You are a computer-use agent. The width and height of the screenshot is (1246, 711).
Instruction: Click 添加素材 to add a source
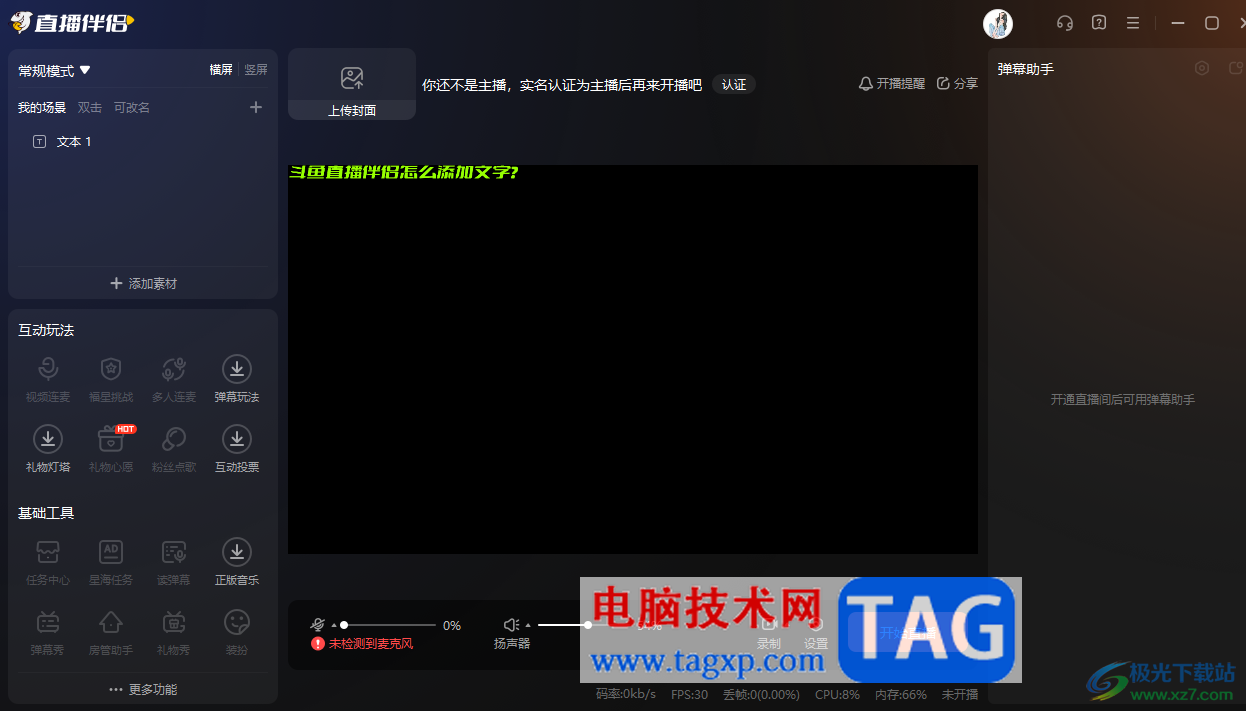click(143, 284)
